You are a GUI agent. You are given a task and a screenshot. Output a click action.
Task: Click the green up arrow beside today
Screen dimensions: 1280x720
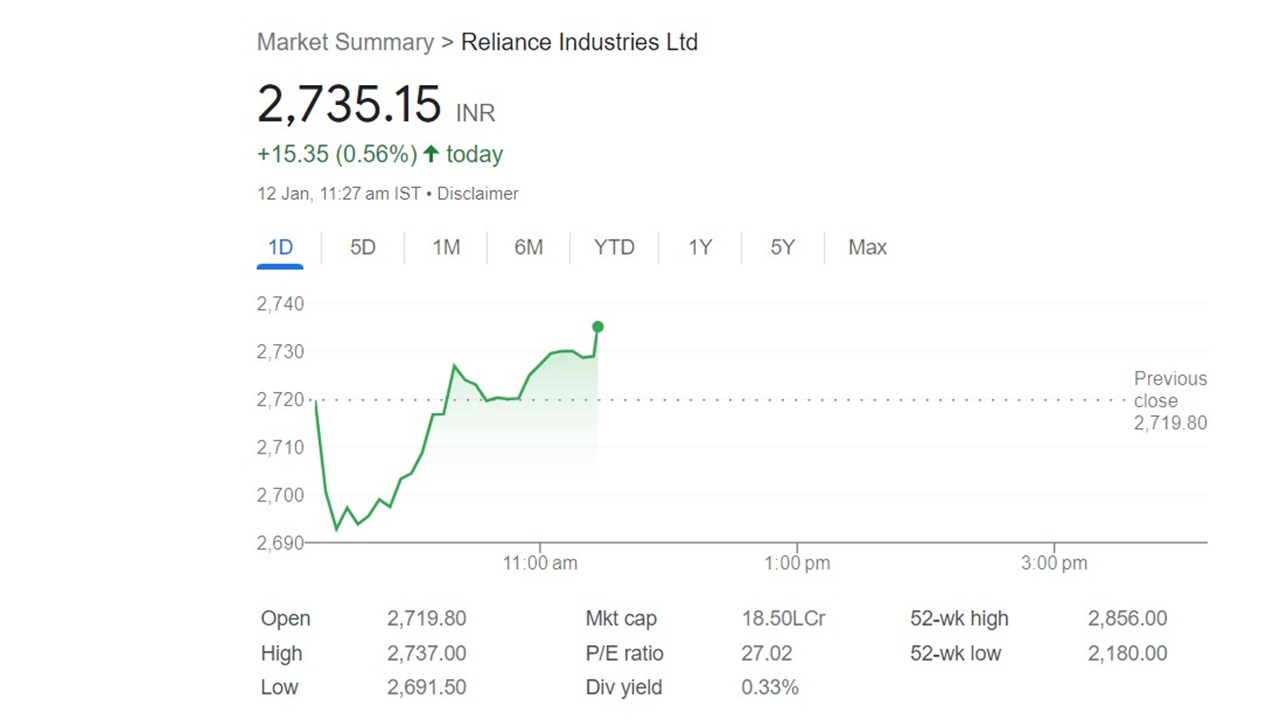click(x=431, y=154)
